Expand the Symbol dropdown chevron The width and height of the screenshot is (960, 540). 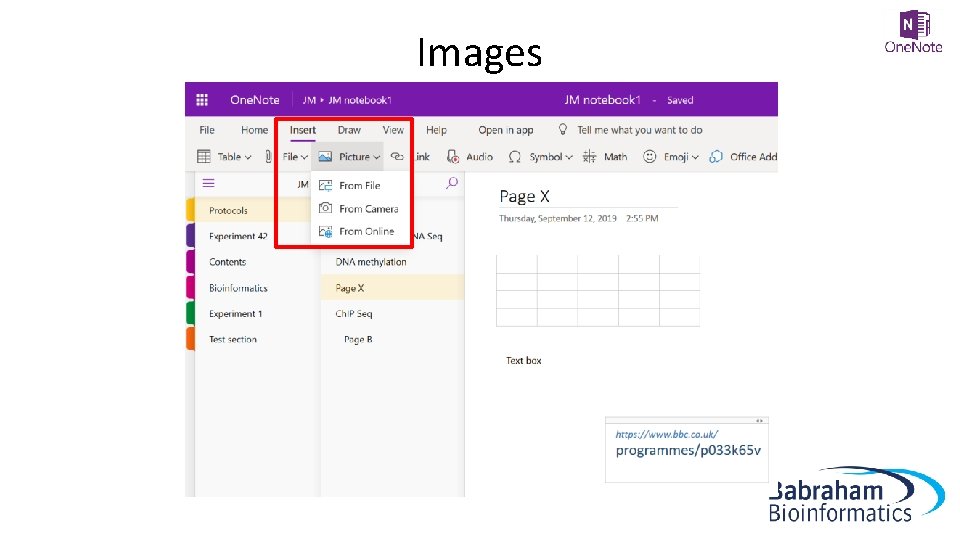point(569,157)
